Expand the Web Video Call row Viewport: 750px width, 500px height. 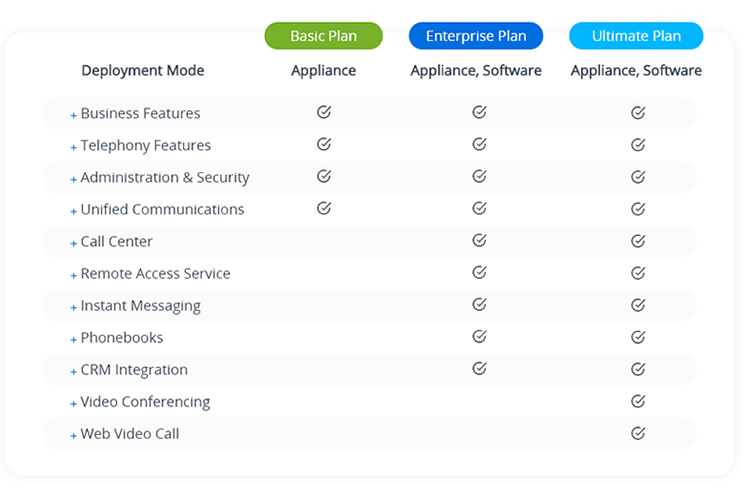point(74,435)
